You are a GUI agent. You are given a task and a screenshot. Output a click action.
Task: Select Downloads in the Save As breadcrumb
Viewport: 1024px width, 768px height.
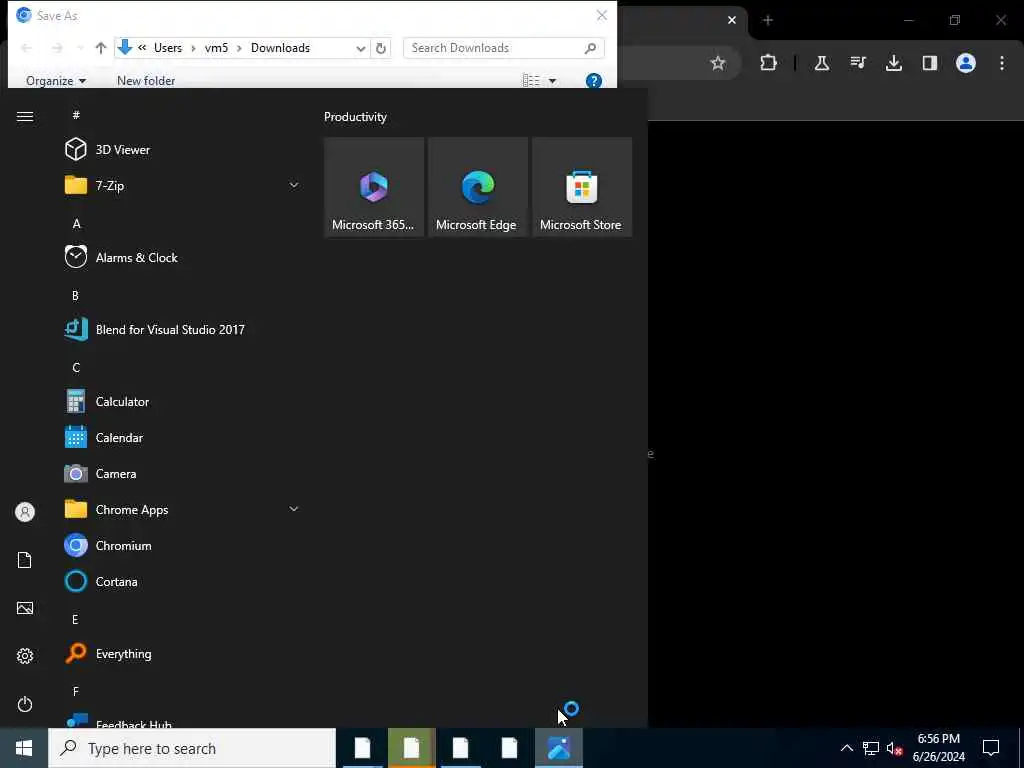coord(280,48)
